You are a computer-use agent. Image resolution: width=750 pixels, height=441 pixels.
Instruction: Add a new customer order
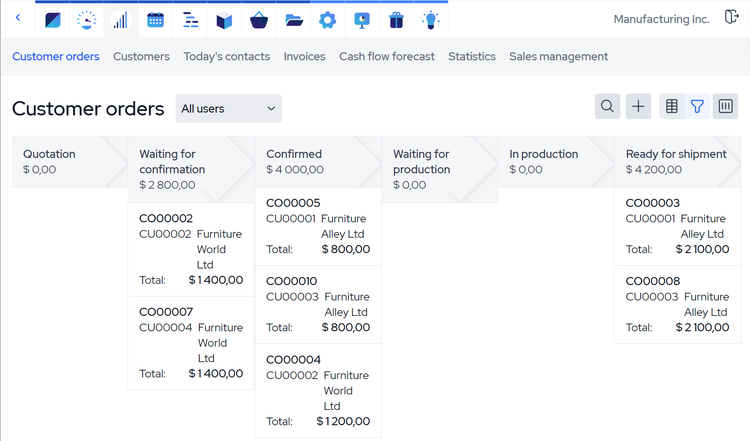coord(638,106)
